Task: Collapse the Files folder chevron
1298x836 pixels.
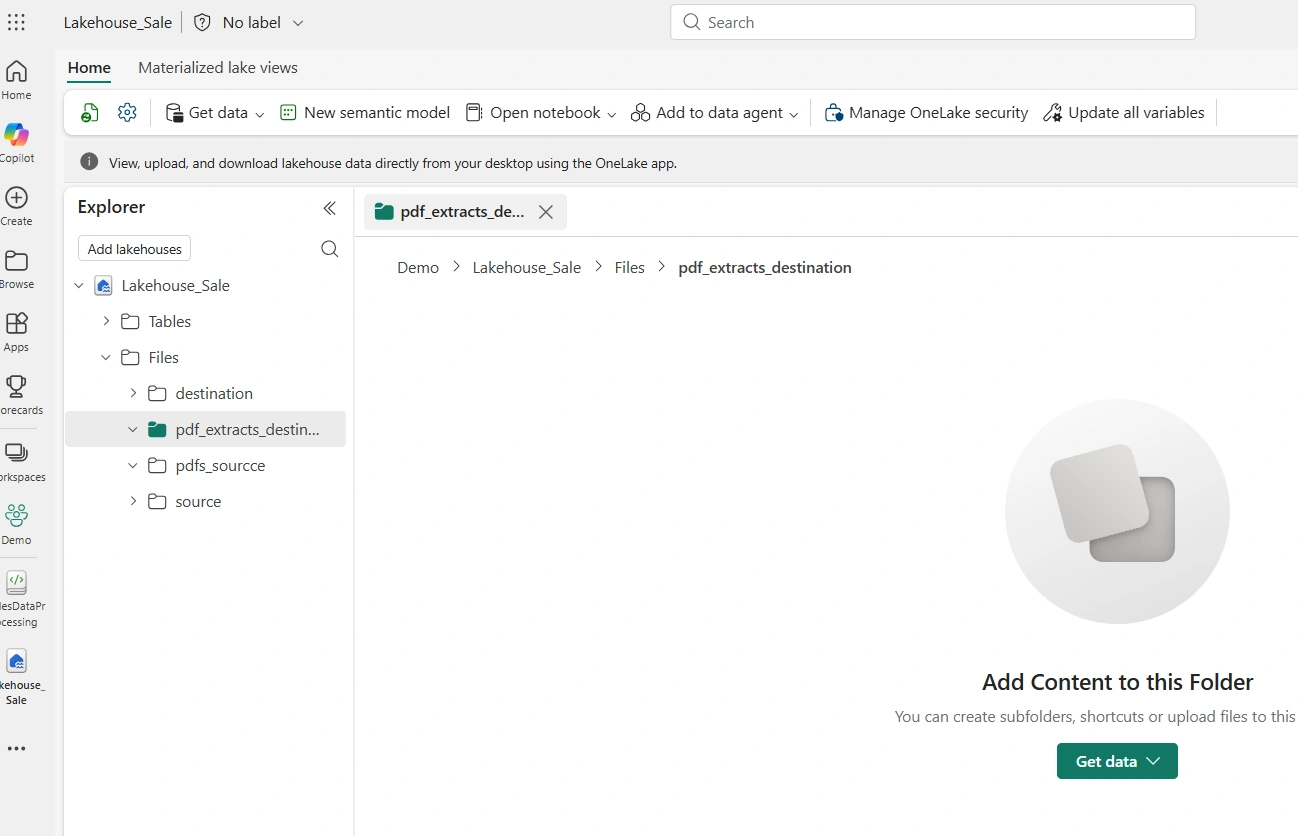Action: pyautogui.click(x=106, y=358)
